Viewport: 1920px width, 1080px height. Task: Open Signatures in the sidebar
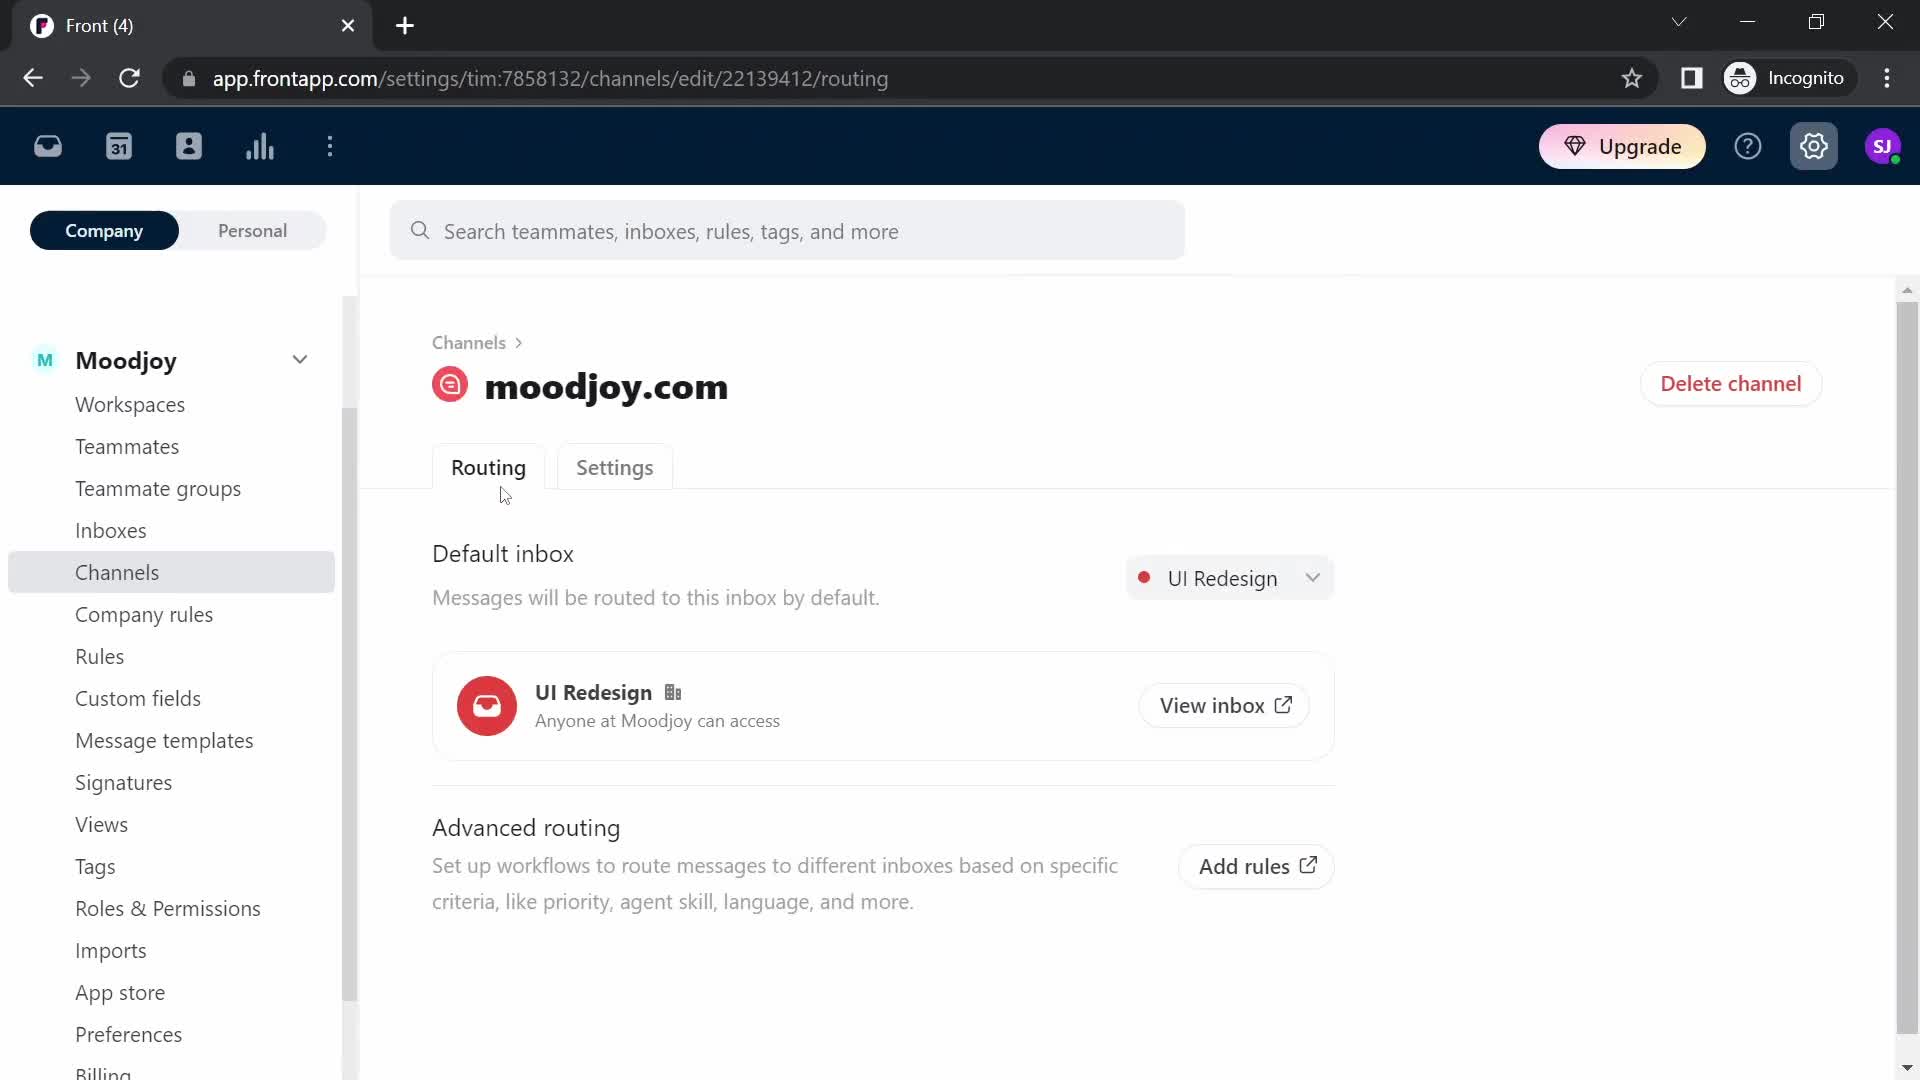124,783
